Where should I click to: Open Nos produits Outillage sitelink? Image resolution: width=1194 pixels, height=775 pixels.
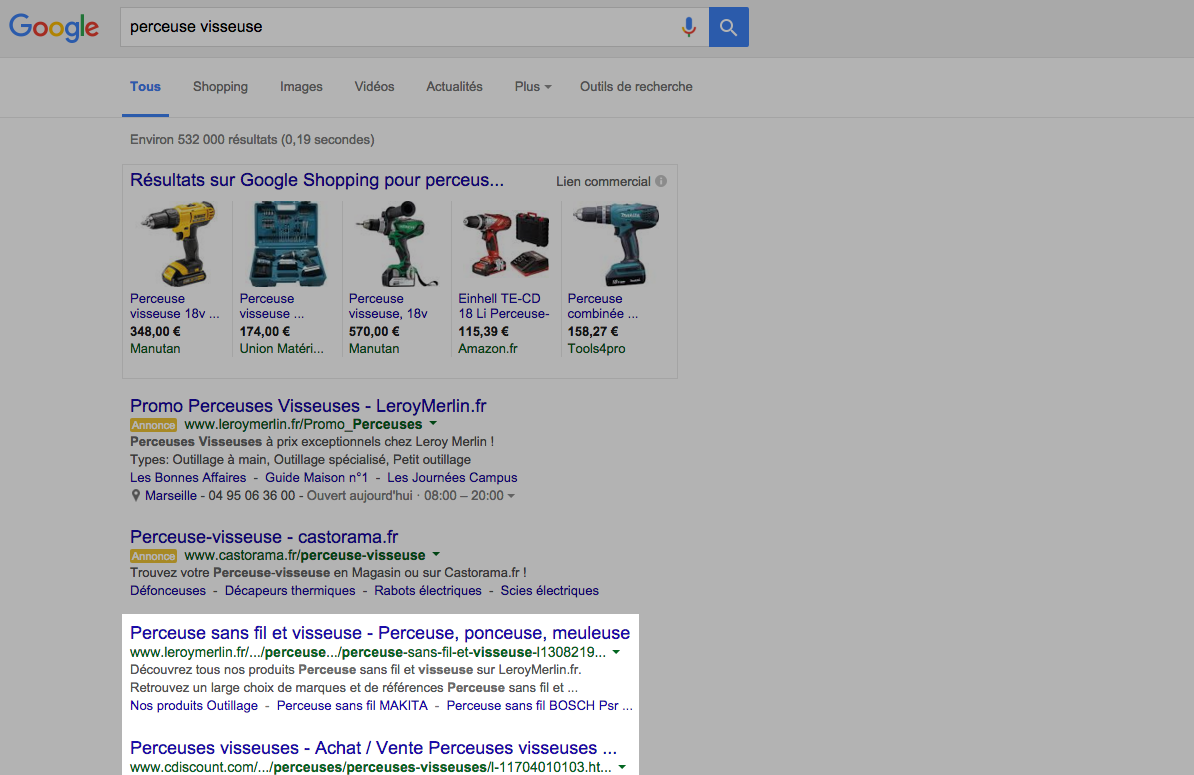coord(193,706)
